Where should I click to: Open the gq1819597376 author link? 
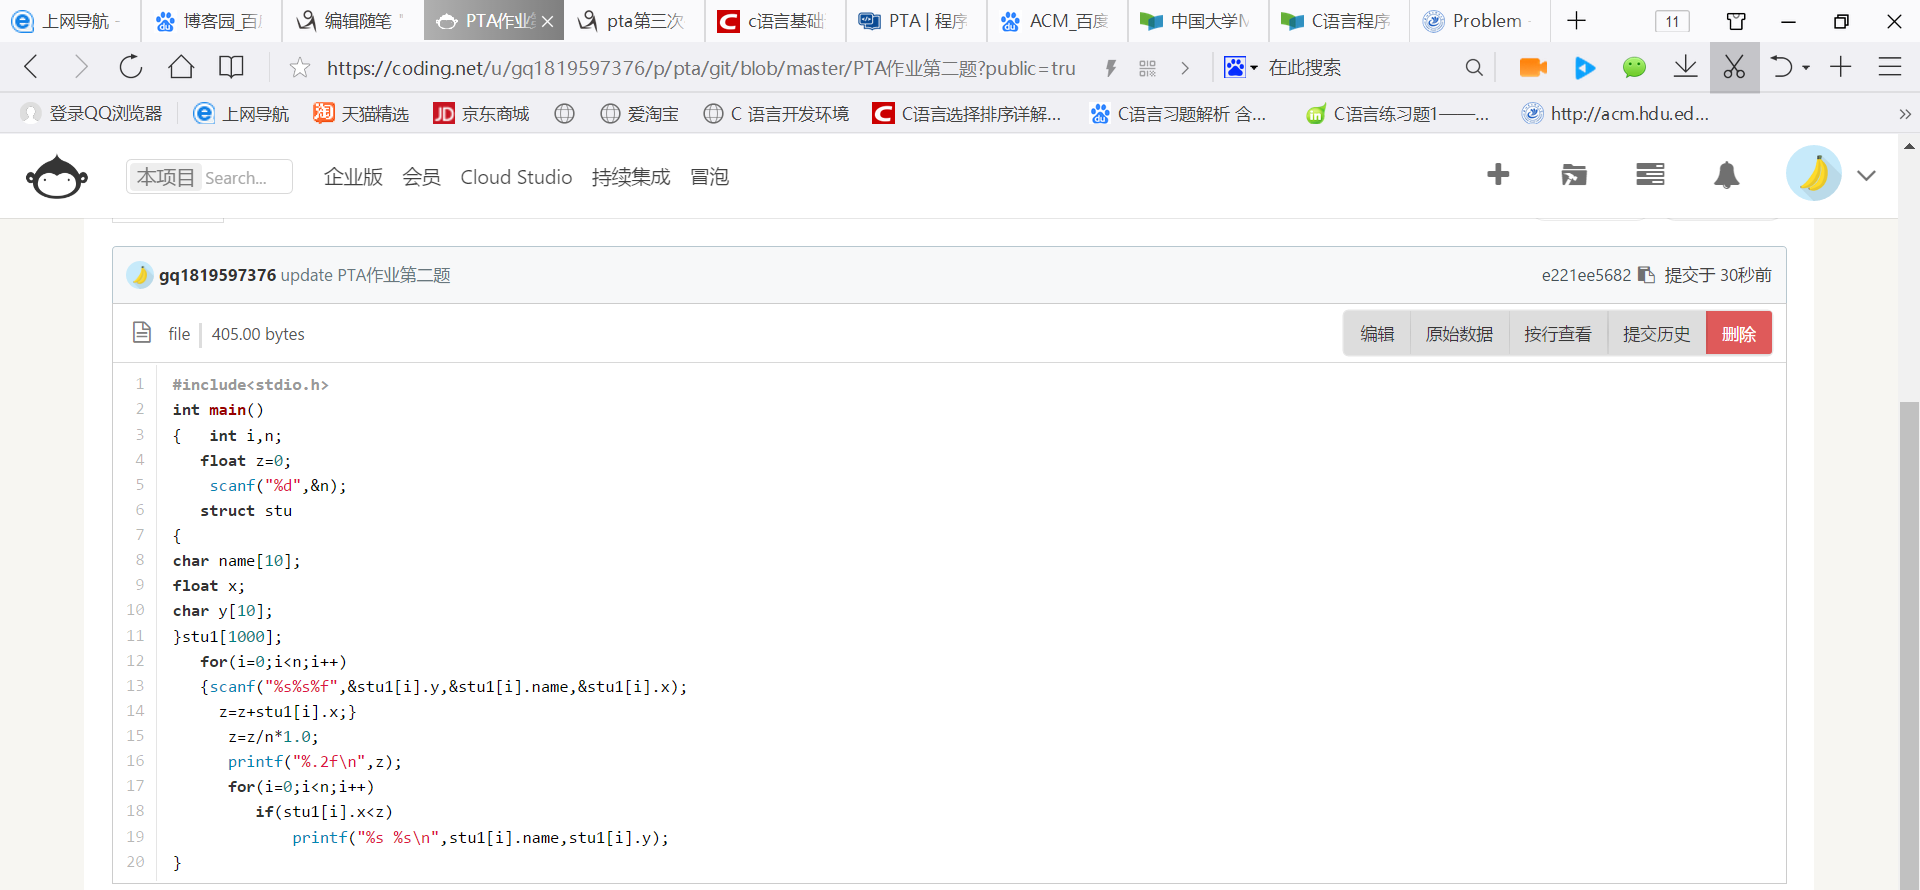coord(217,275)
